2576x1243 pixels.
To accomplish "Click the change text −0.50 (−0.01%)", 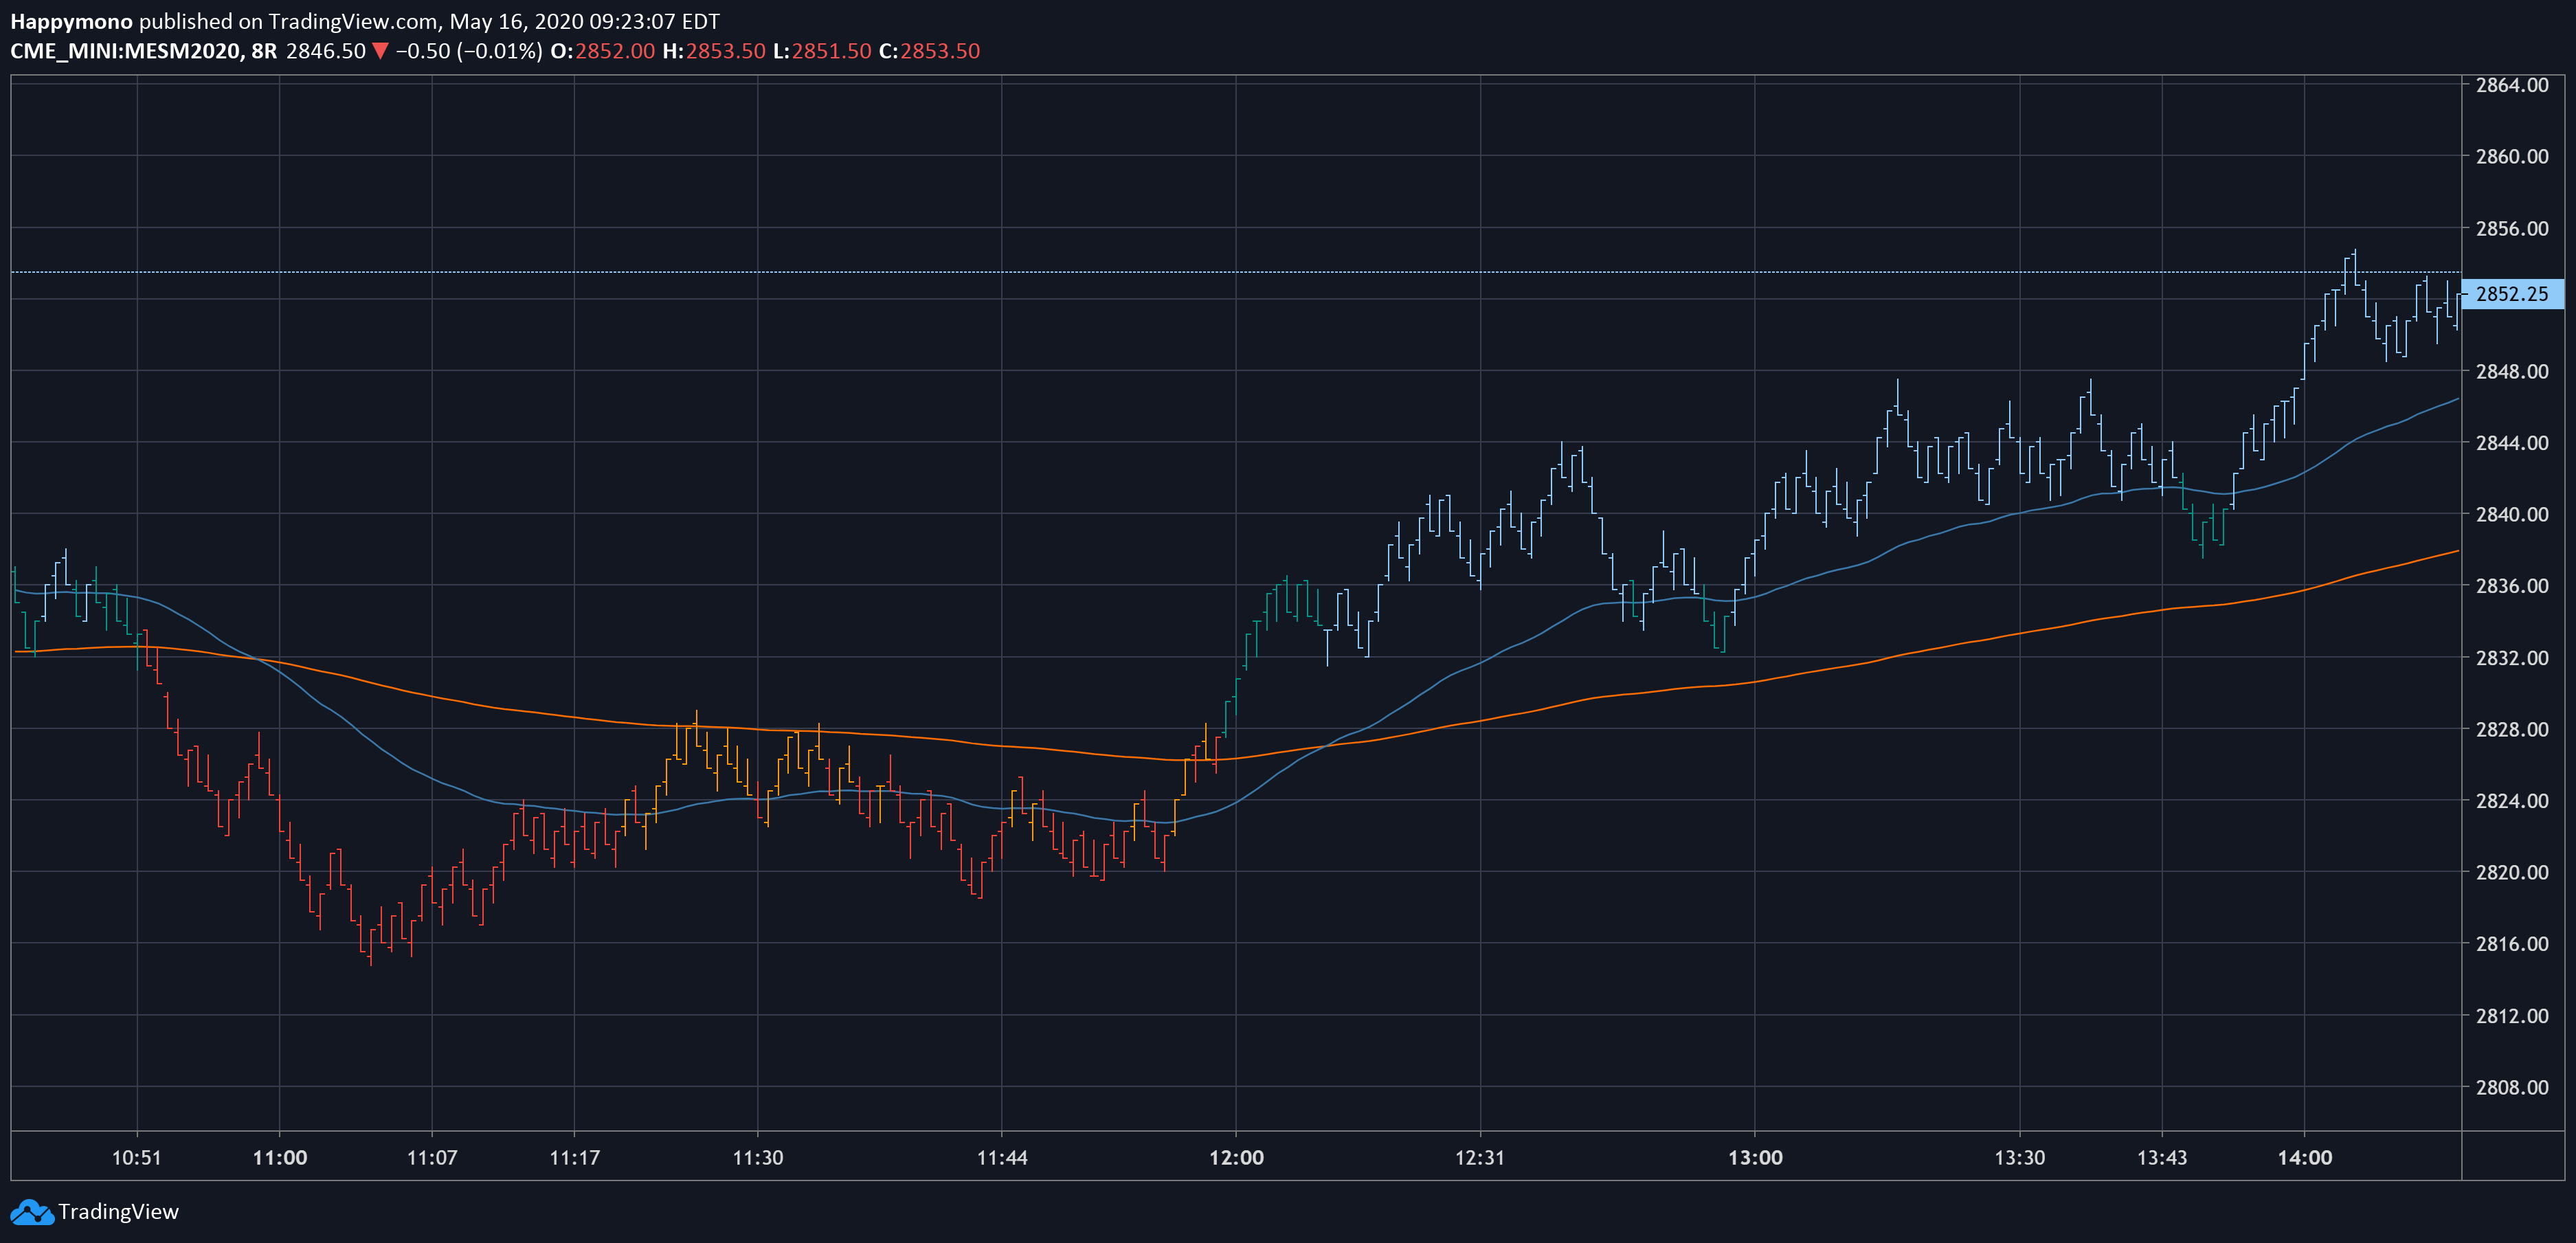I will point(469,51).
